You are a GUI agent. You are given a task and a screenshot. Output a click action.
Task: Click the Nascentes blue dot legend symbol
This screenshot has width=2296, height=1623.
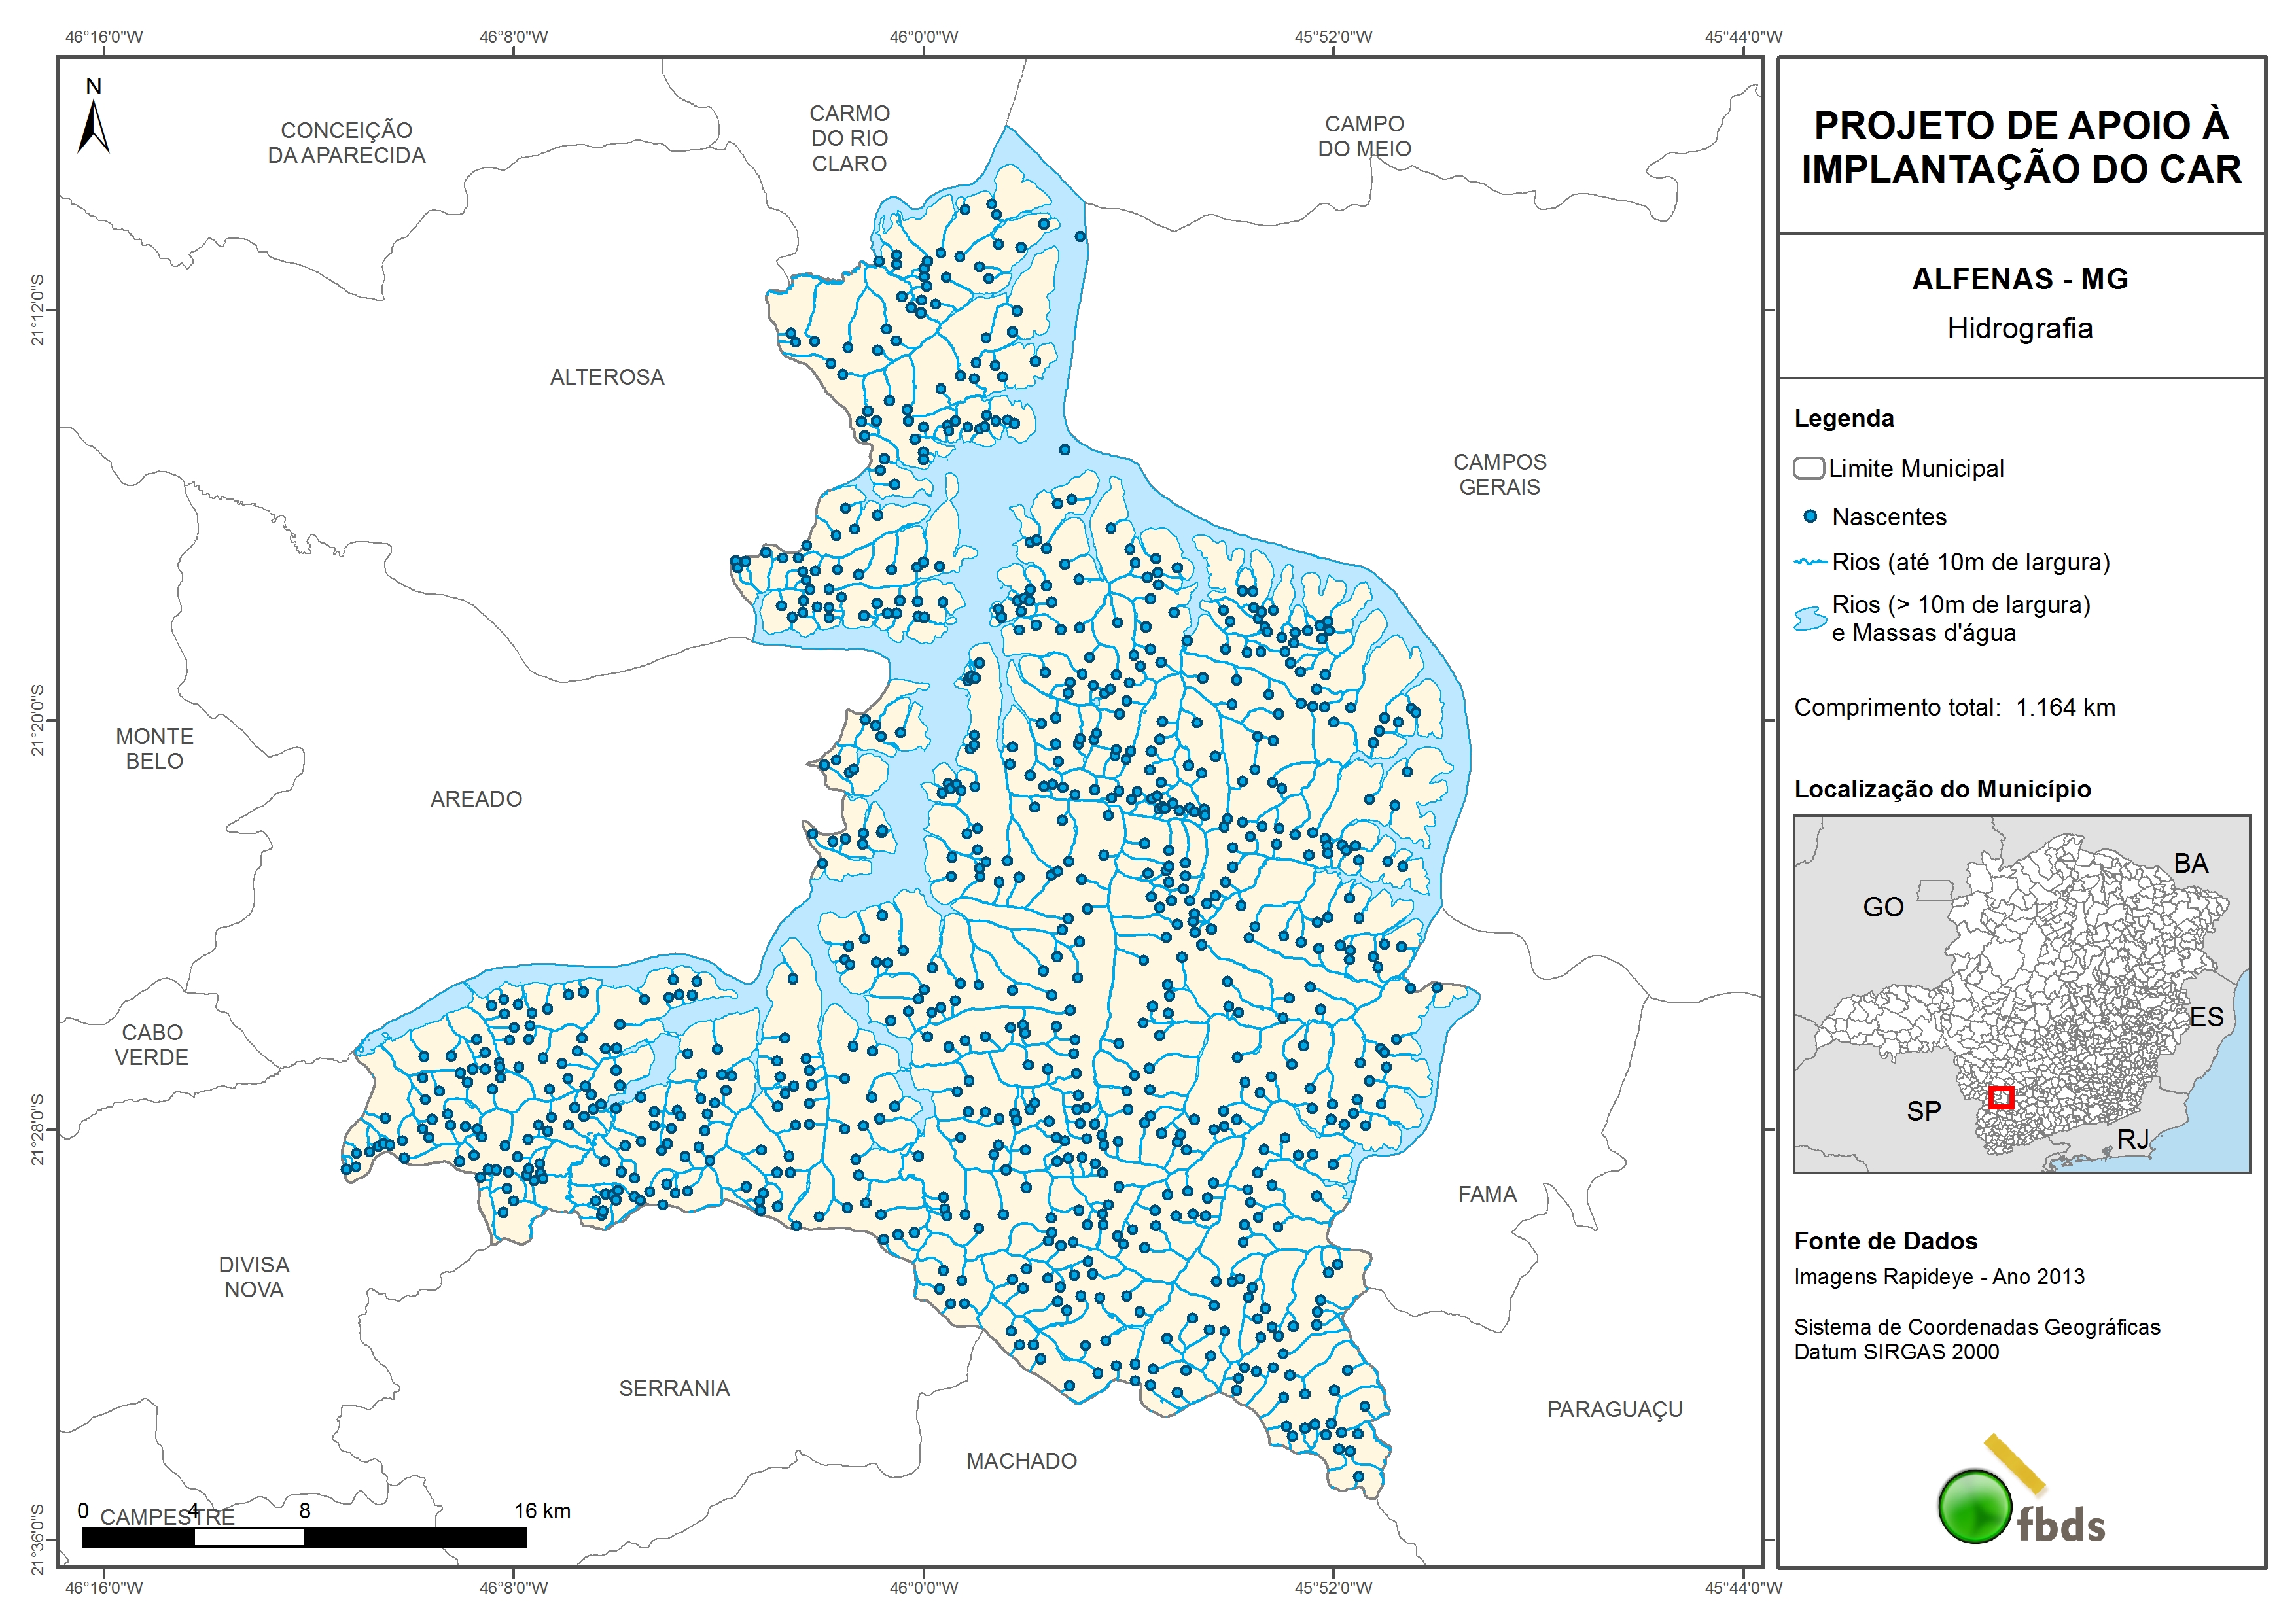click(1810, 517)
